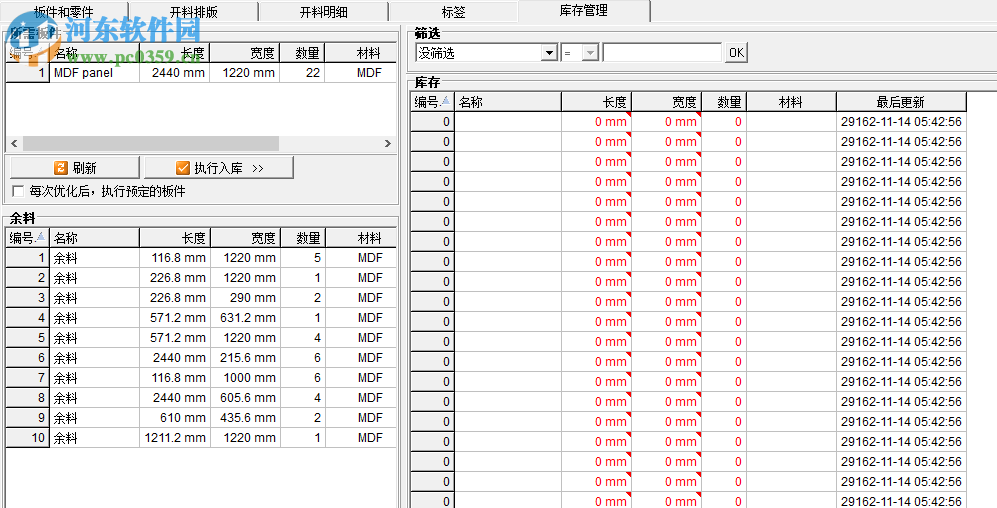Click the 材料 header in 库存 table
997x508 pixels.
pyautogui.click(x=792, y=102)
